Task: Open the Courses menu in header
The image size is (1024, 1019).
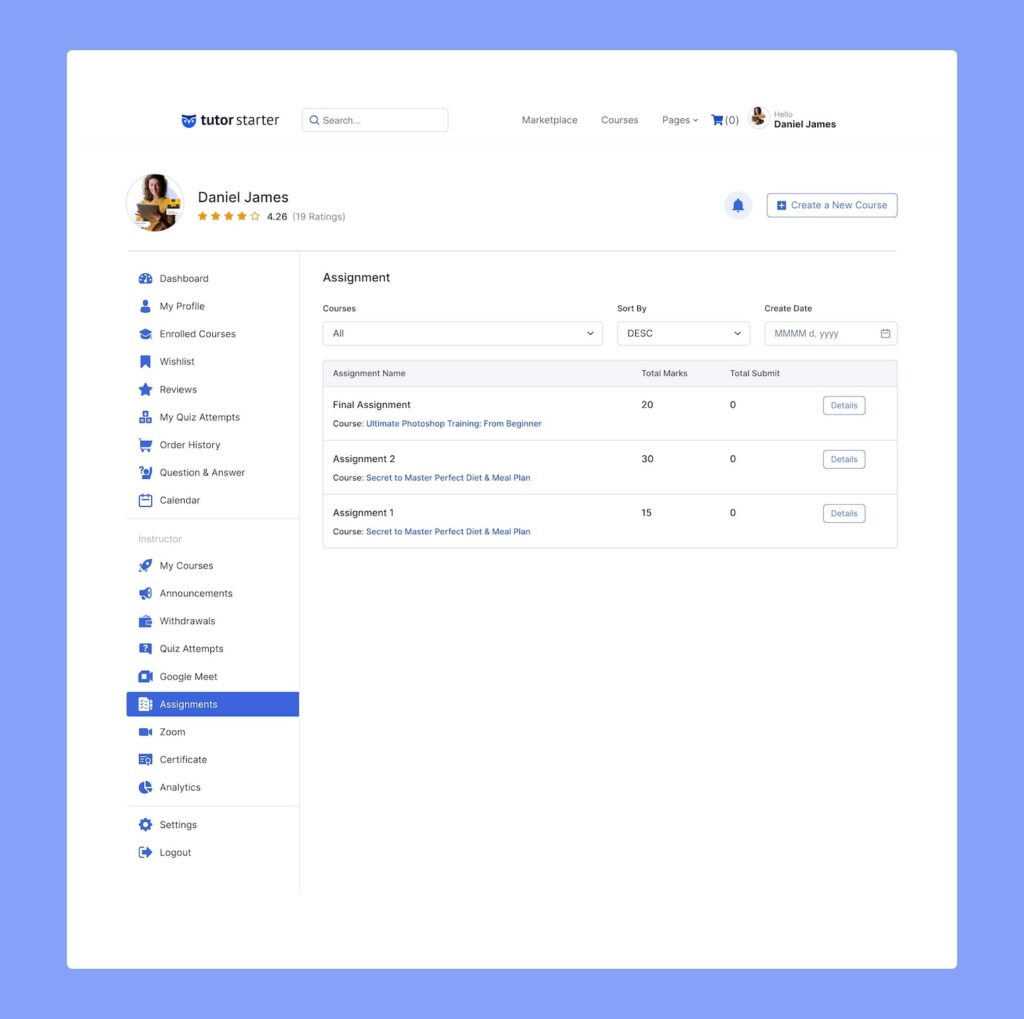Action: point(619,120)
